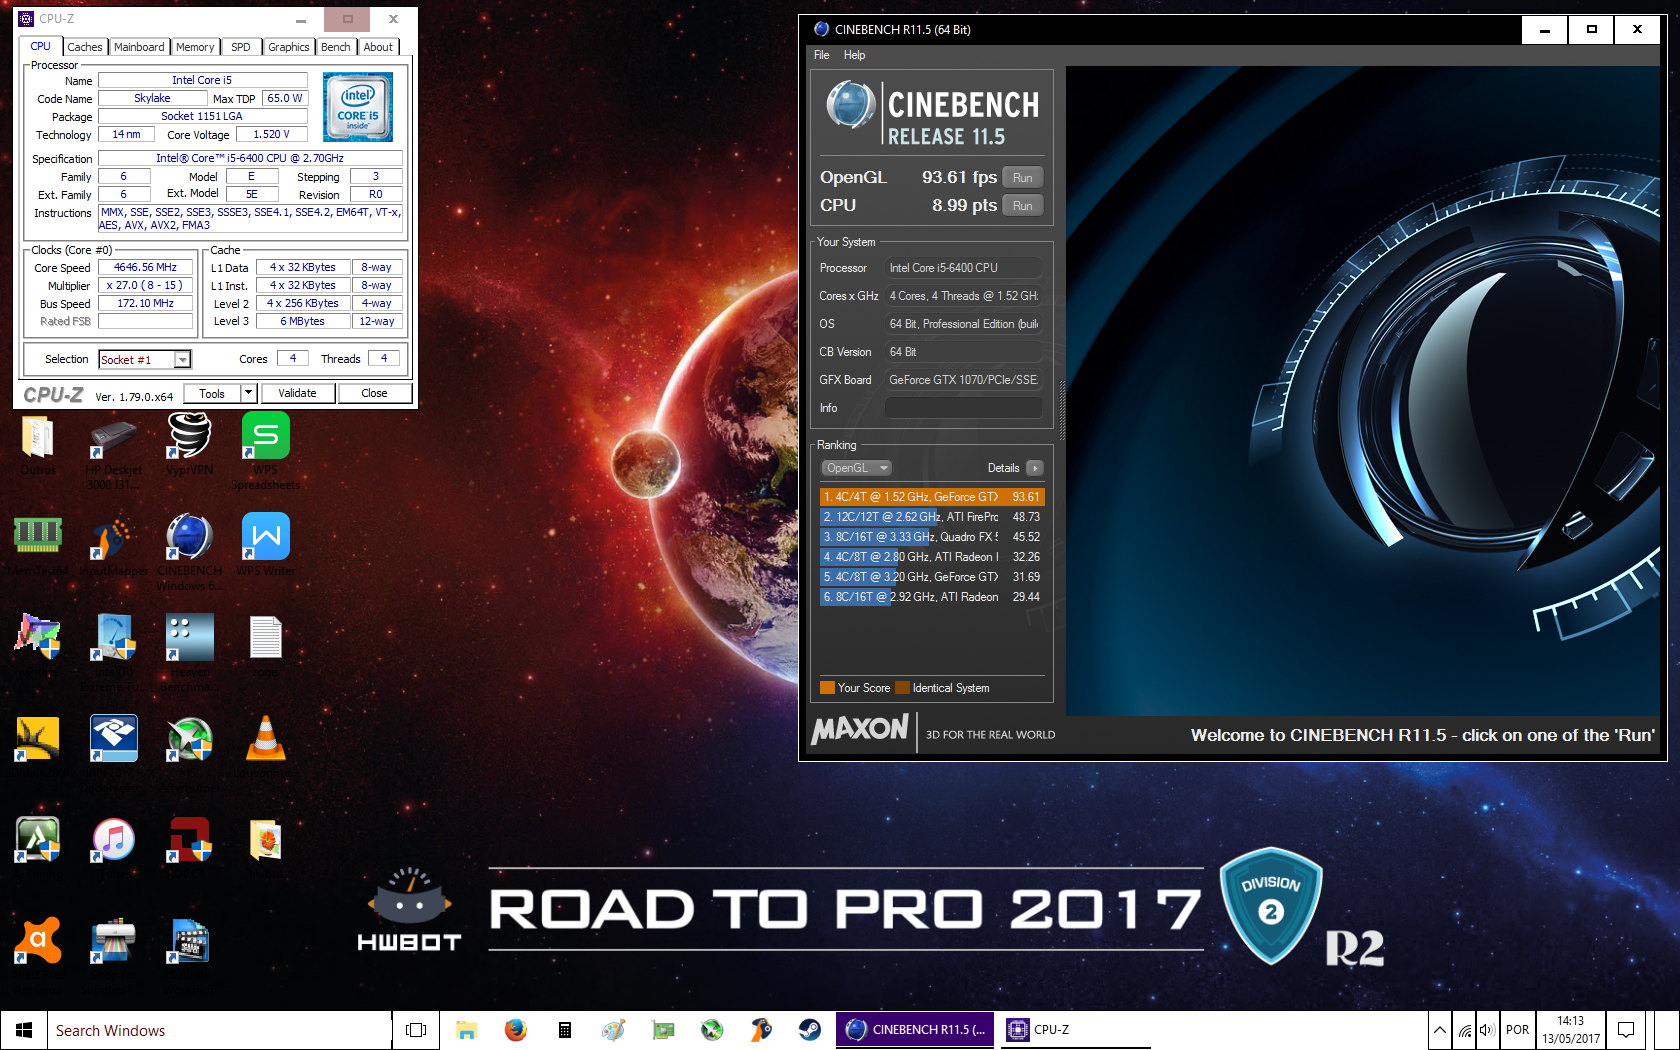Open Cinebench Help menu
Image resolution: width=1680 pixels, height=1050 pixels.
click(854, 55)
